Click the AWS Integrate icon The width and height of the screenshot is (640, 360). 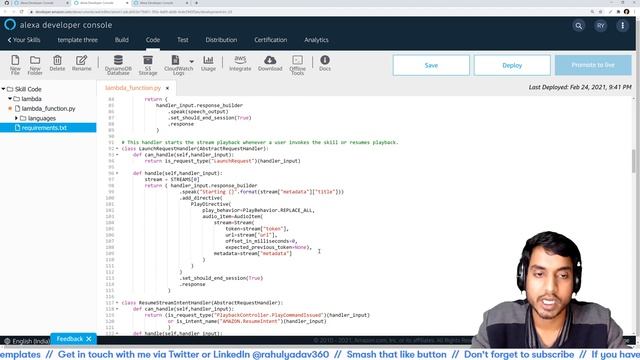click(x=240, y=63)
